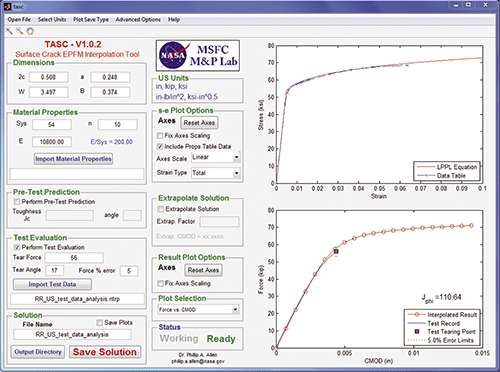Activate the pan hand tool

pyautogui.click(x=30, y=31)
